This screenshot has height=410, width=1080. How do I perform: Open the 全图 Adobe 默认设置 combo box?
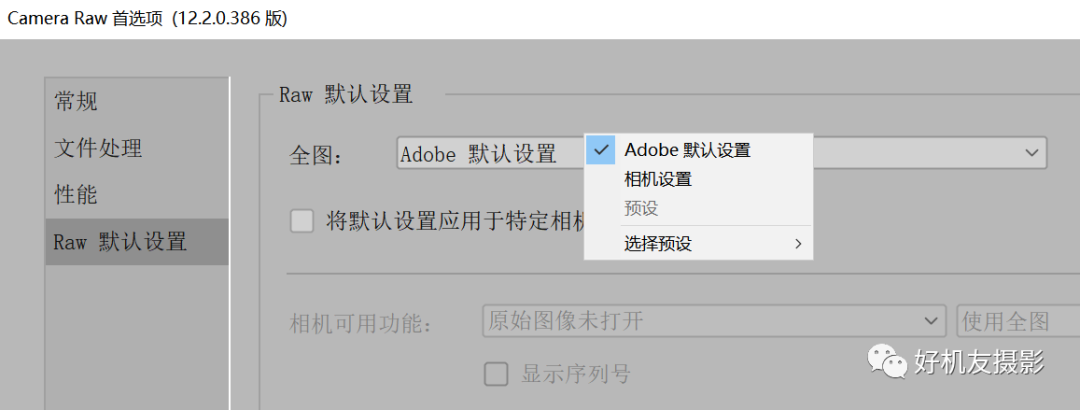(721, 152)
